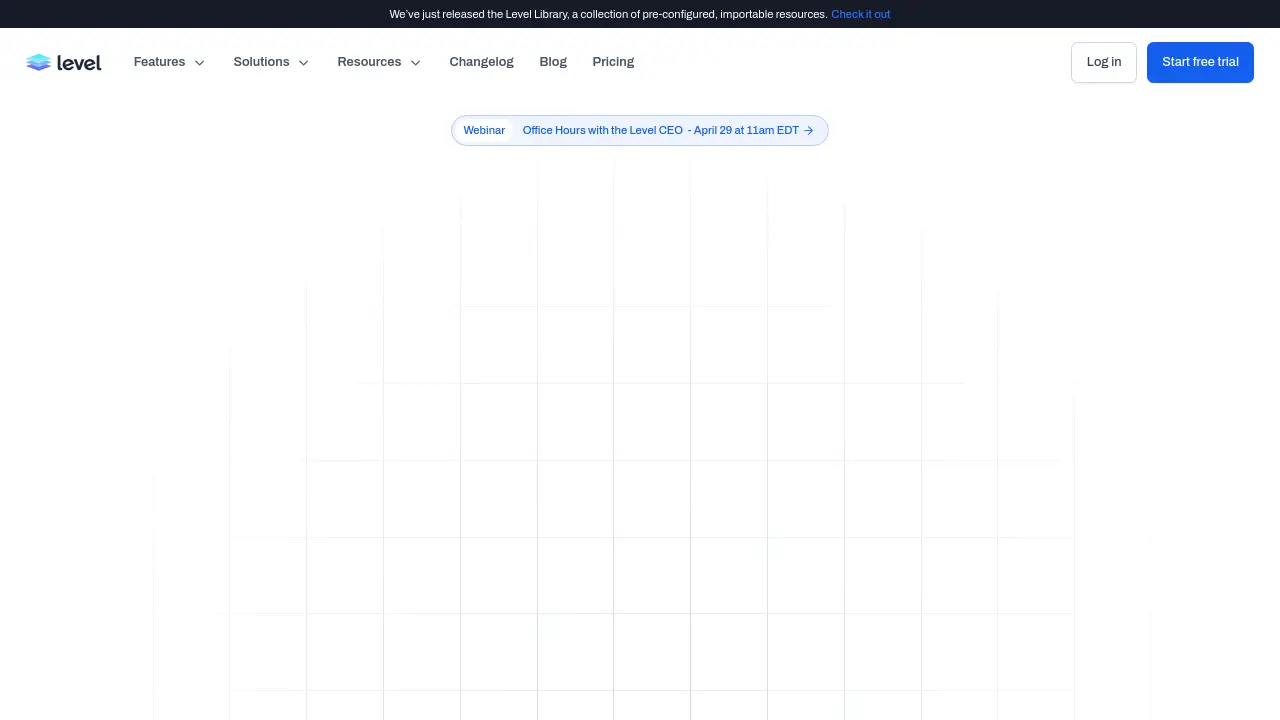This screenshot has width=1280, height=720.
Task: Expand the Resources chevron arrow
Action: [x=415, y=63]
